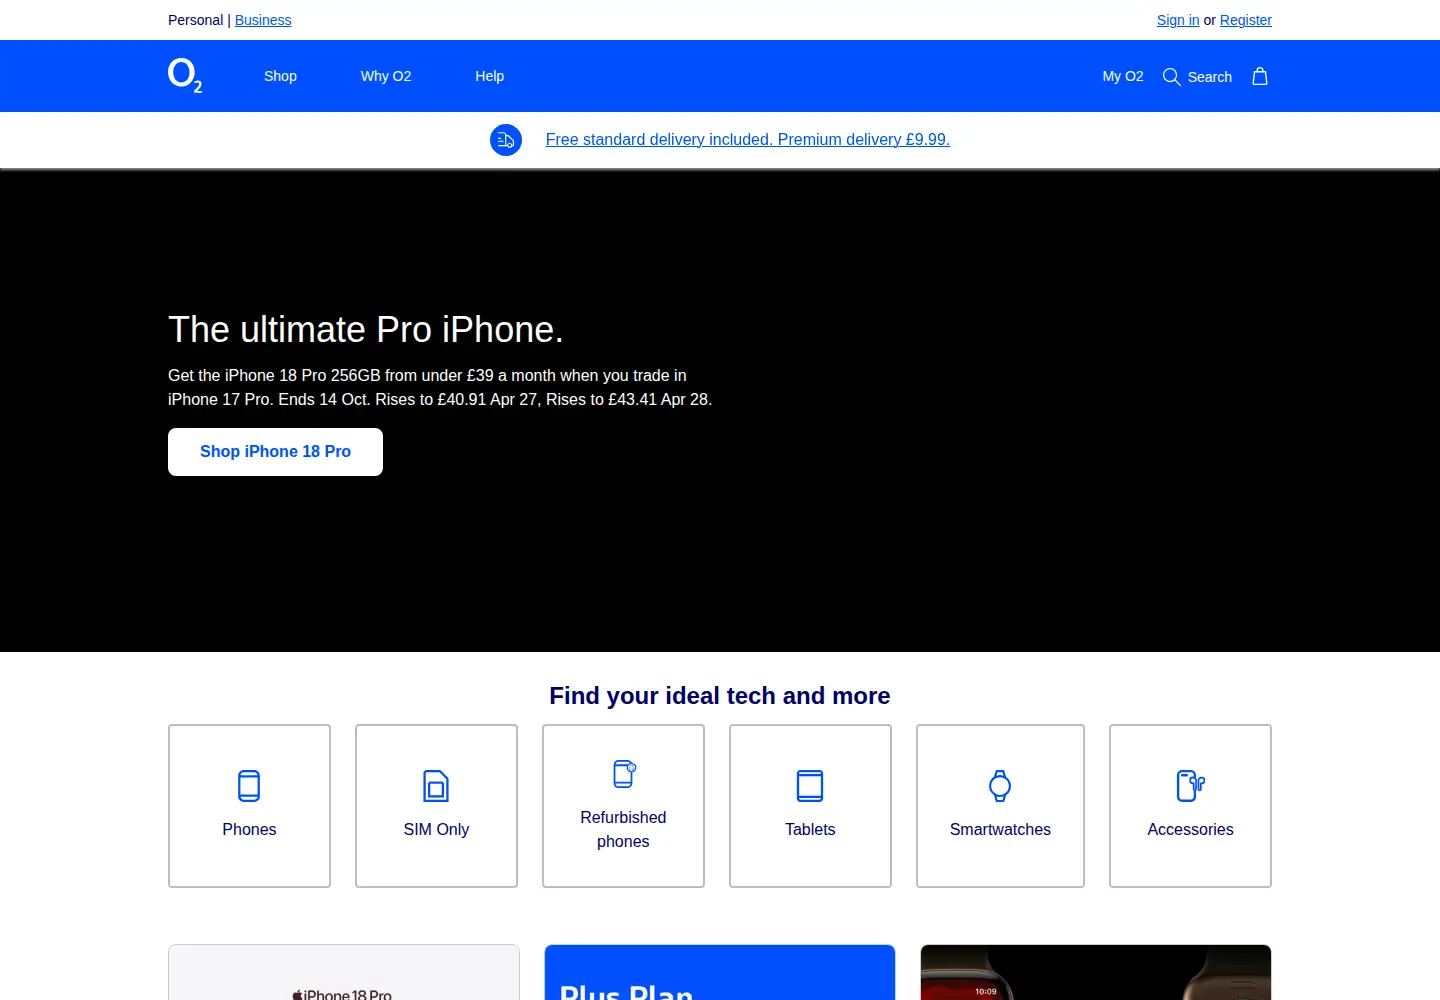The image size is (1440, 1000).
Task: Open free standard delivery info link
Action: pyautogui.click(x=748, y=140)
